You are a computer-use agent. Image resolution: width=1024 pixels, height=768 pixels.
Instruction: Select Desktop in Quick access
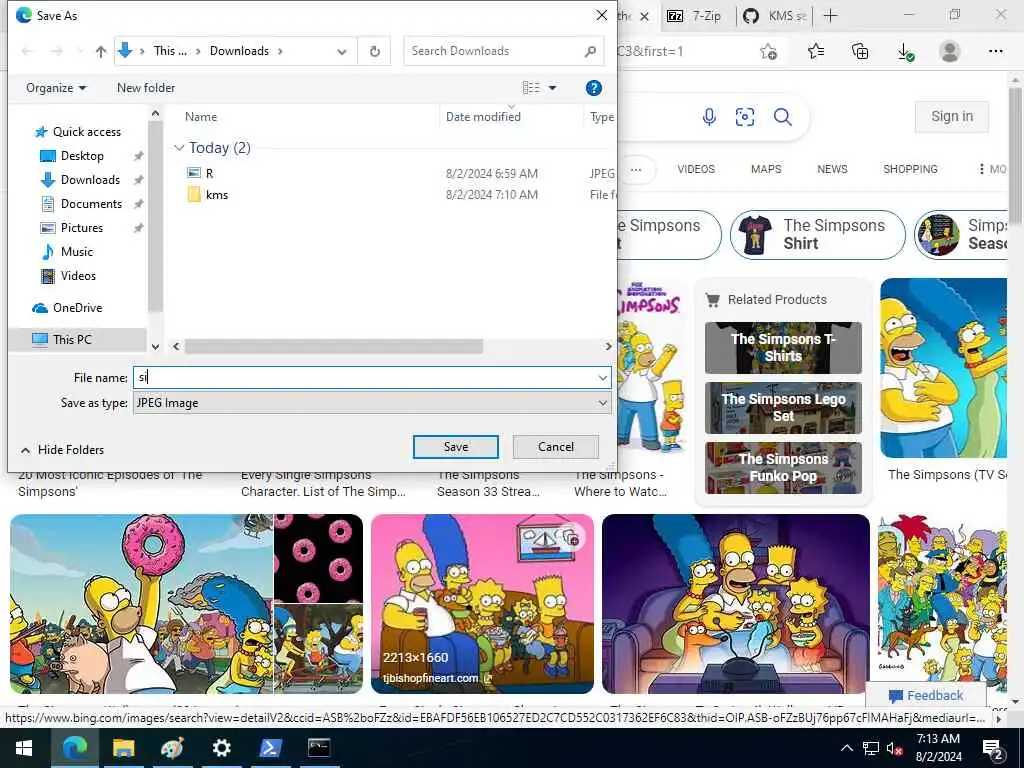[82, 156]
